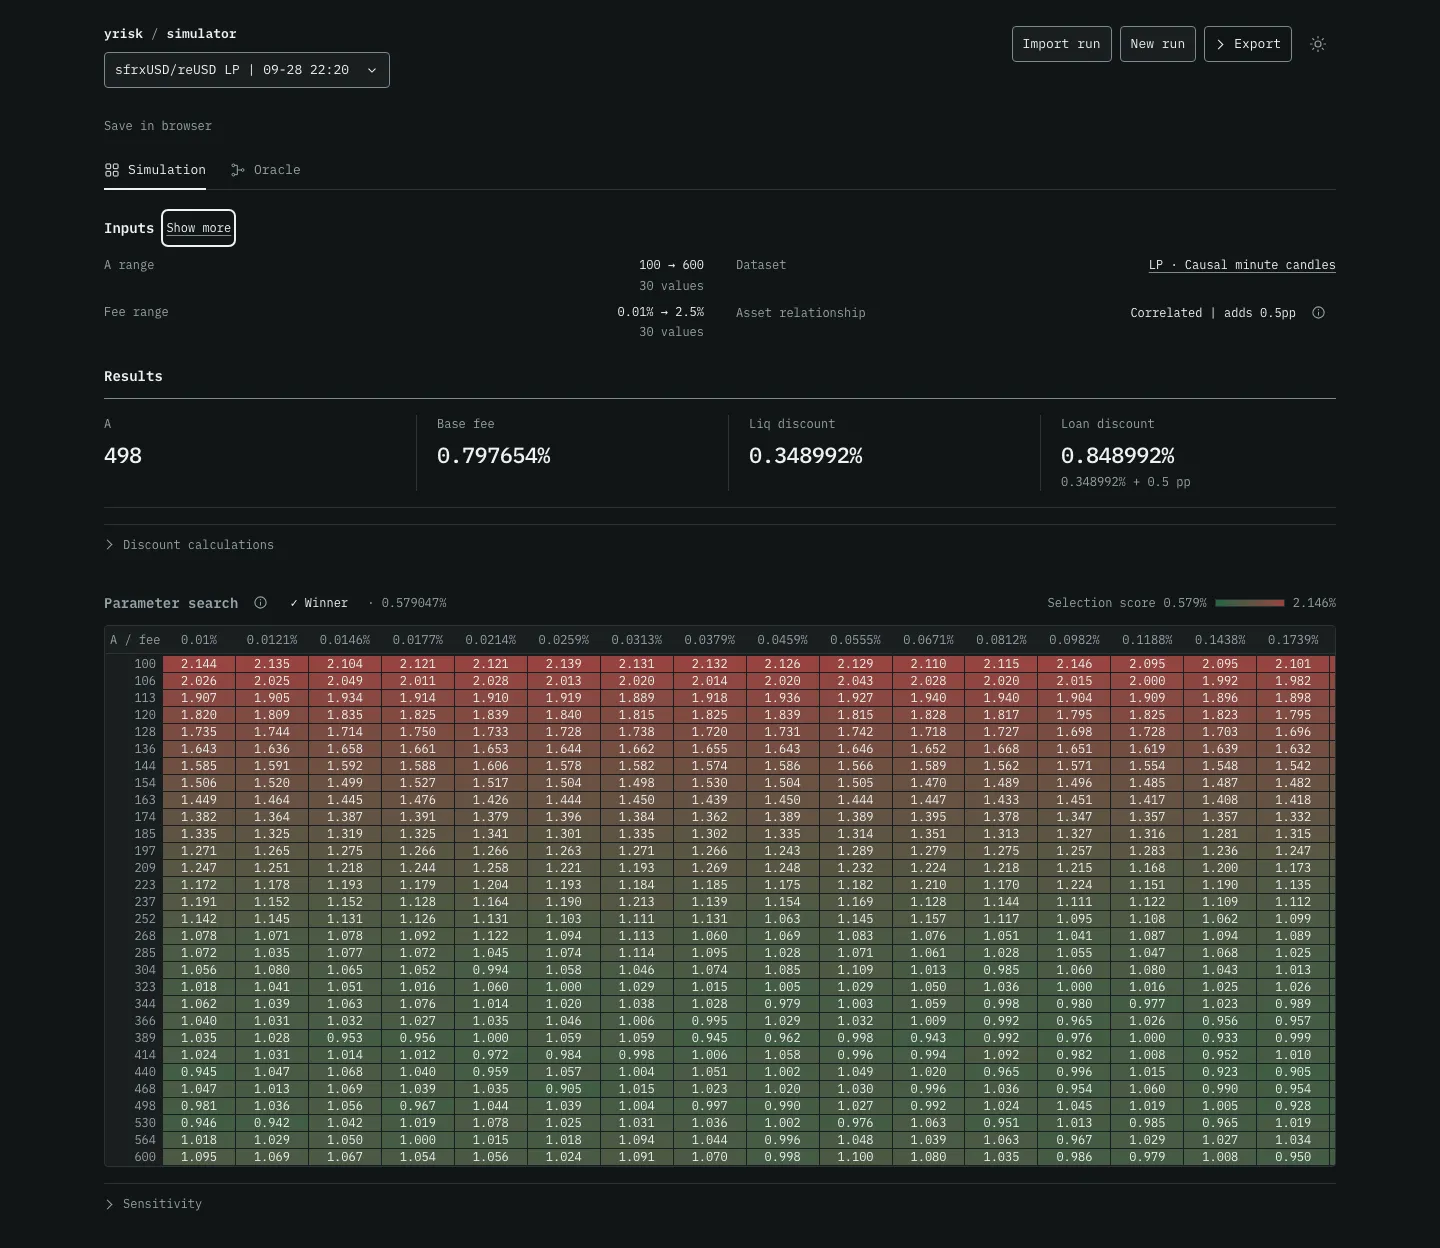Click the 0.0671% fee column header
The height and width of the screenshot is (1248, 1440).
[x=928, y=640]
